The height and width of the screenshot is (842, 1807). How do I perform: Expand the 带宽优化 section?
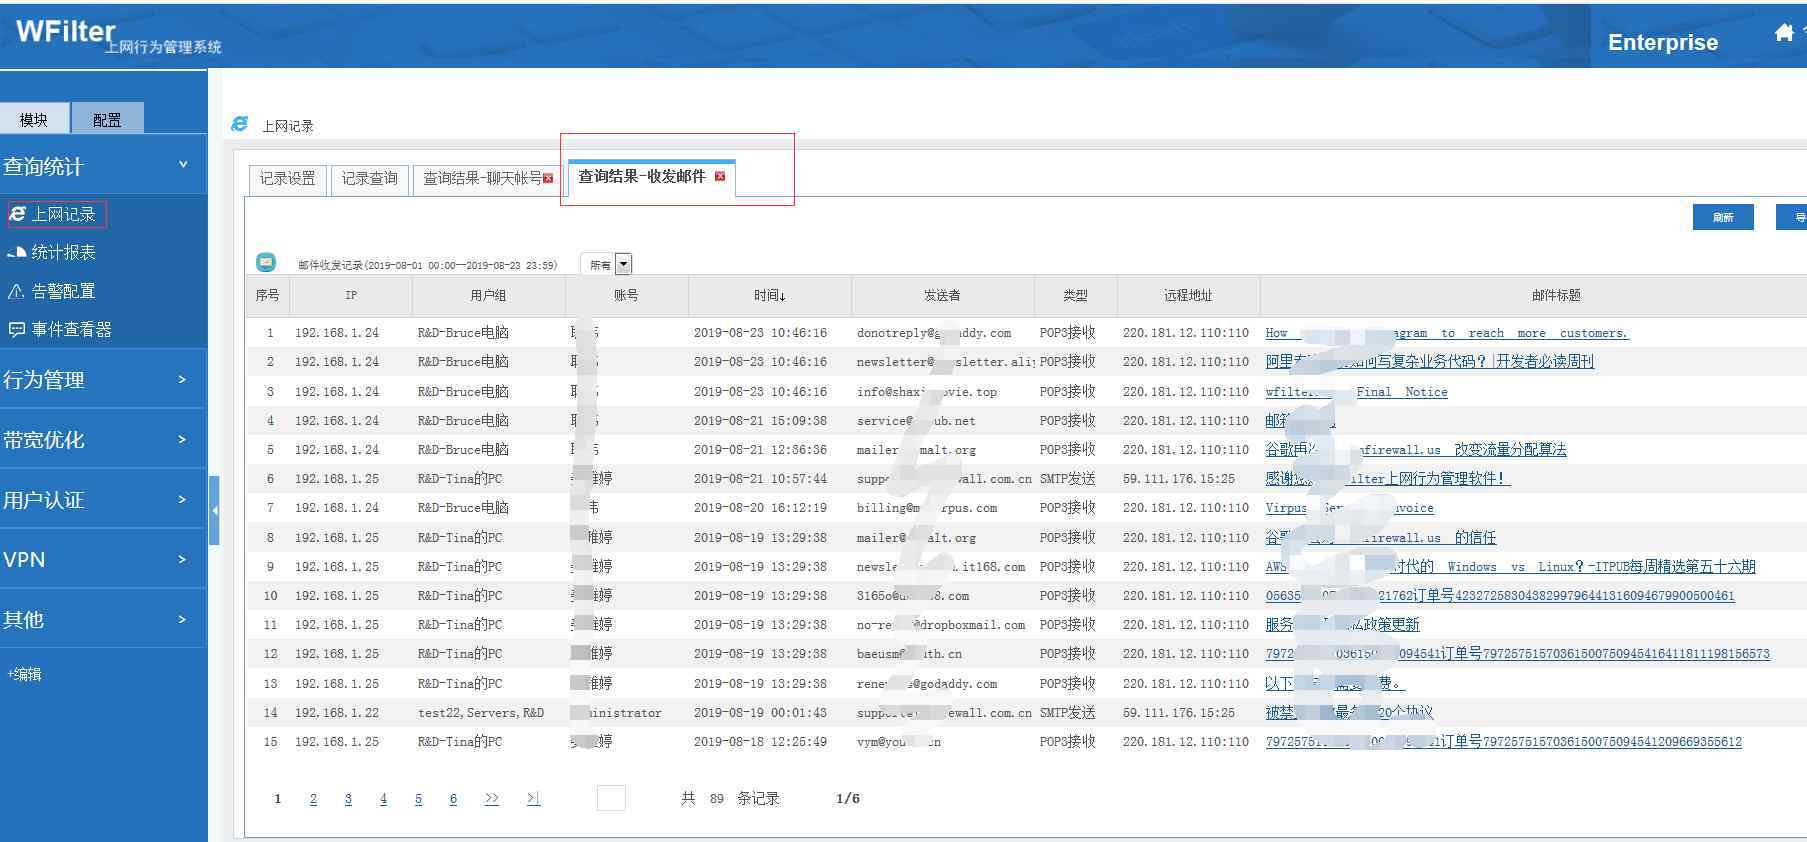[103, 439]
